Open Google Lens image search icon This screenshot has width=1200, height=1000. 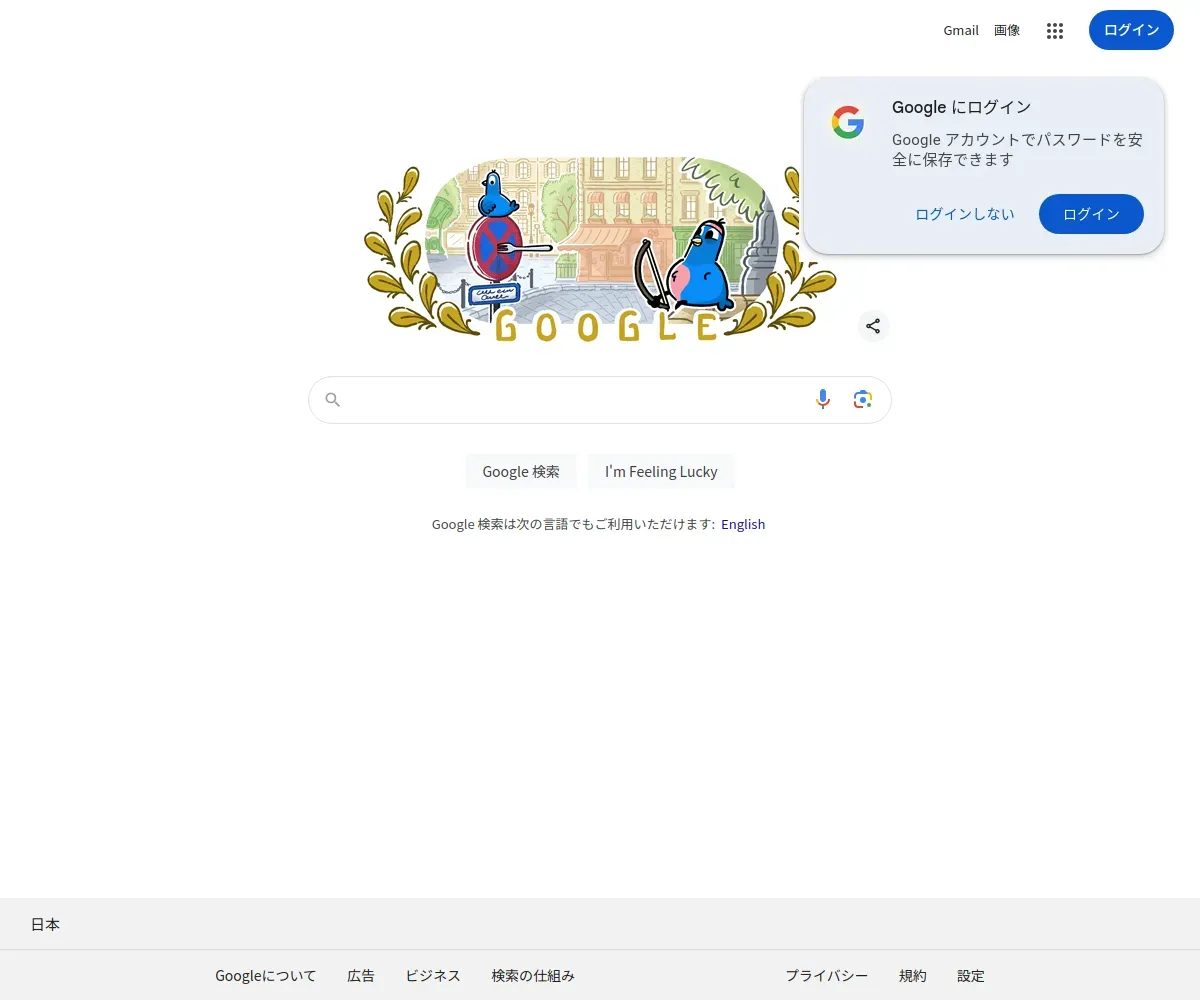[863, 400]
